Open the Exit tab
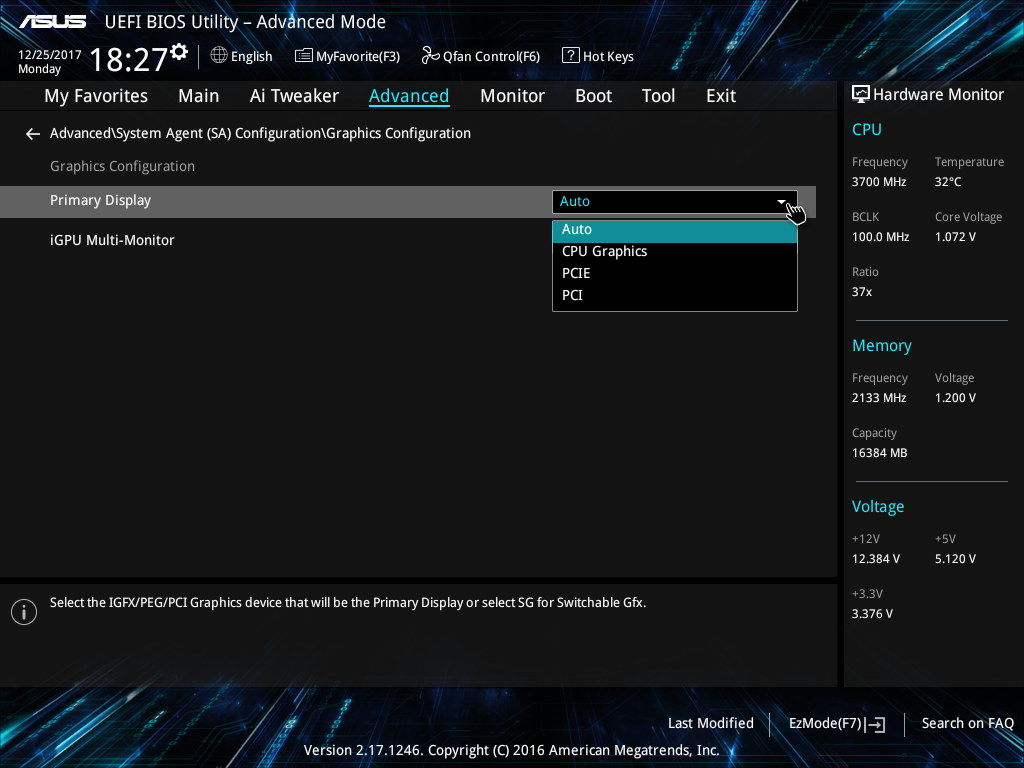1024x768 pixels. 721,96
